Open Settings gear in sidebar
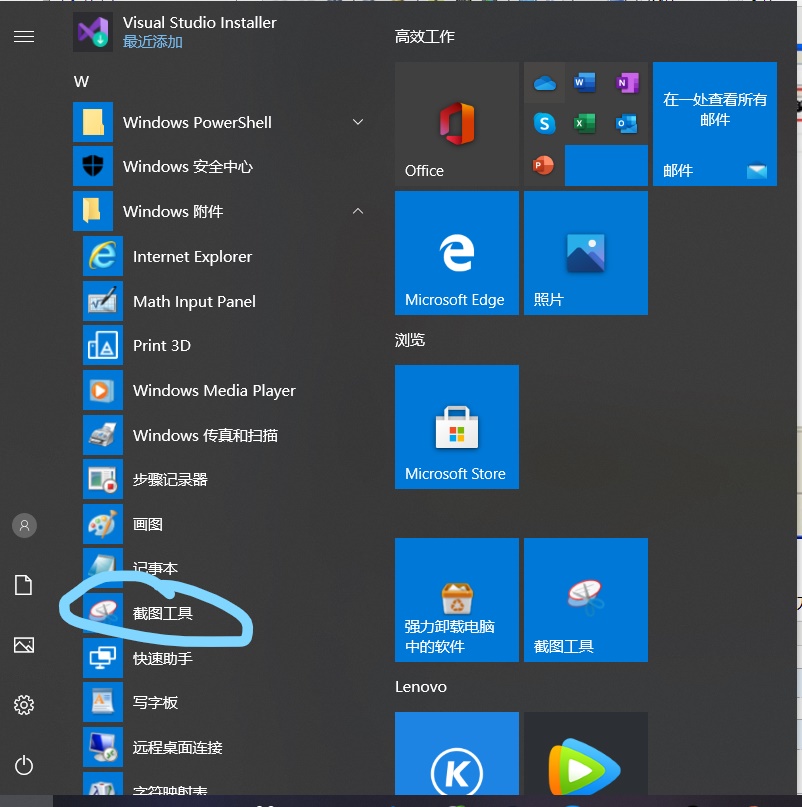802x807 pixels. [x=24, y=705]
